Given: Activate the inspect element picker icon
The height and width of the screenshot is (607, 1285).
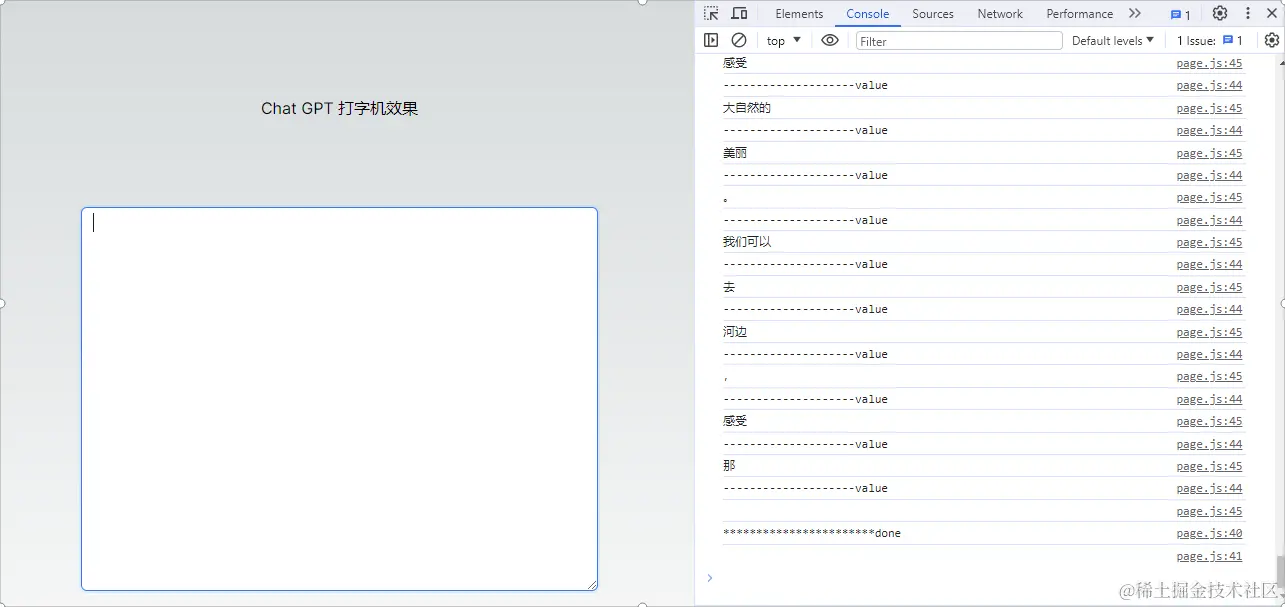Looking at the screenshot, I should [711, 14].
